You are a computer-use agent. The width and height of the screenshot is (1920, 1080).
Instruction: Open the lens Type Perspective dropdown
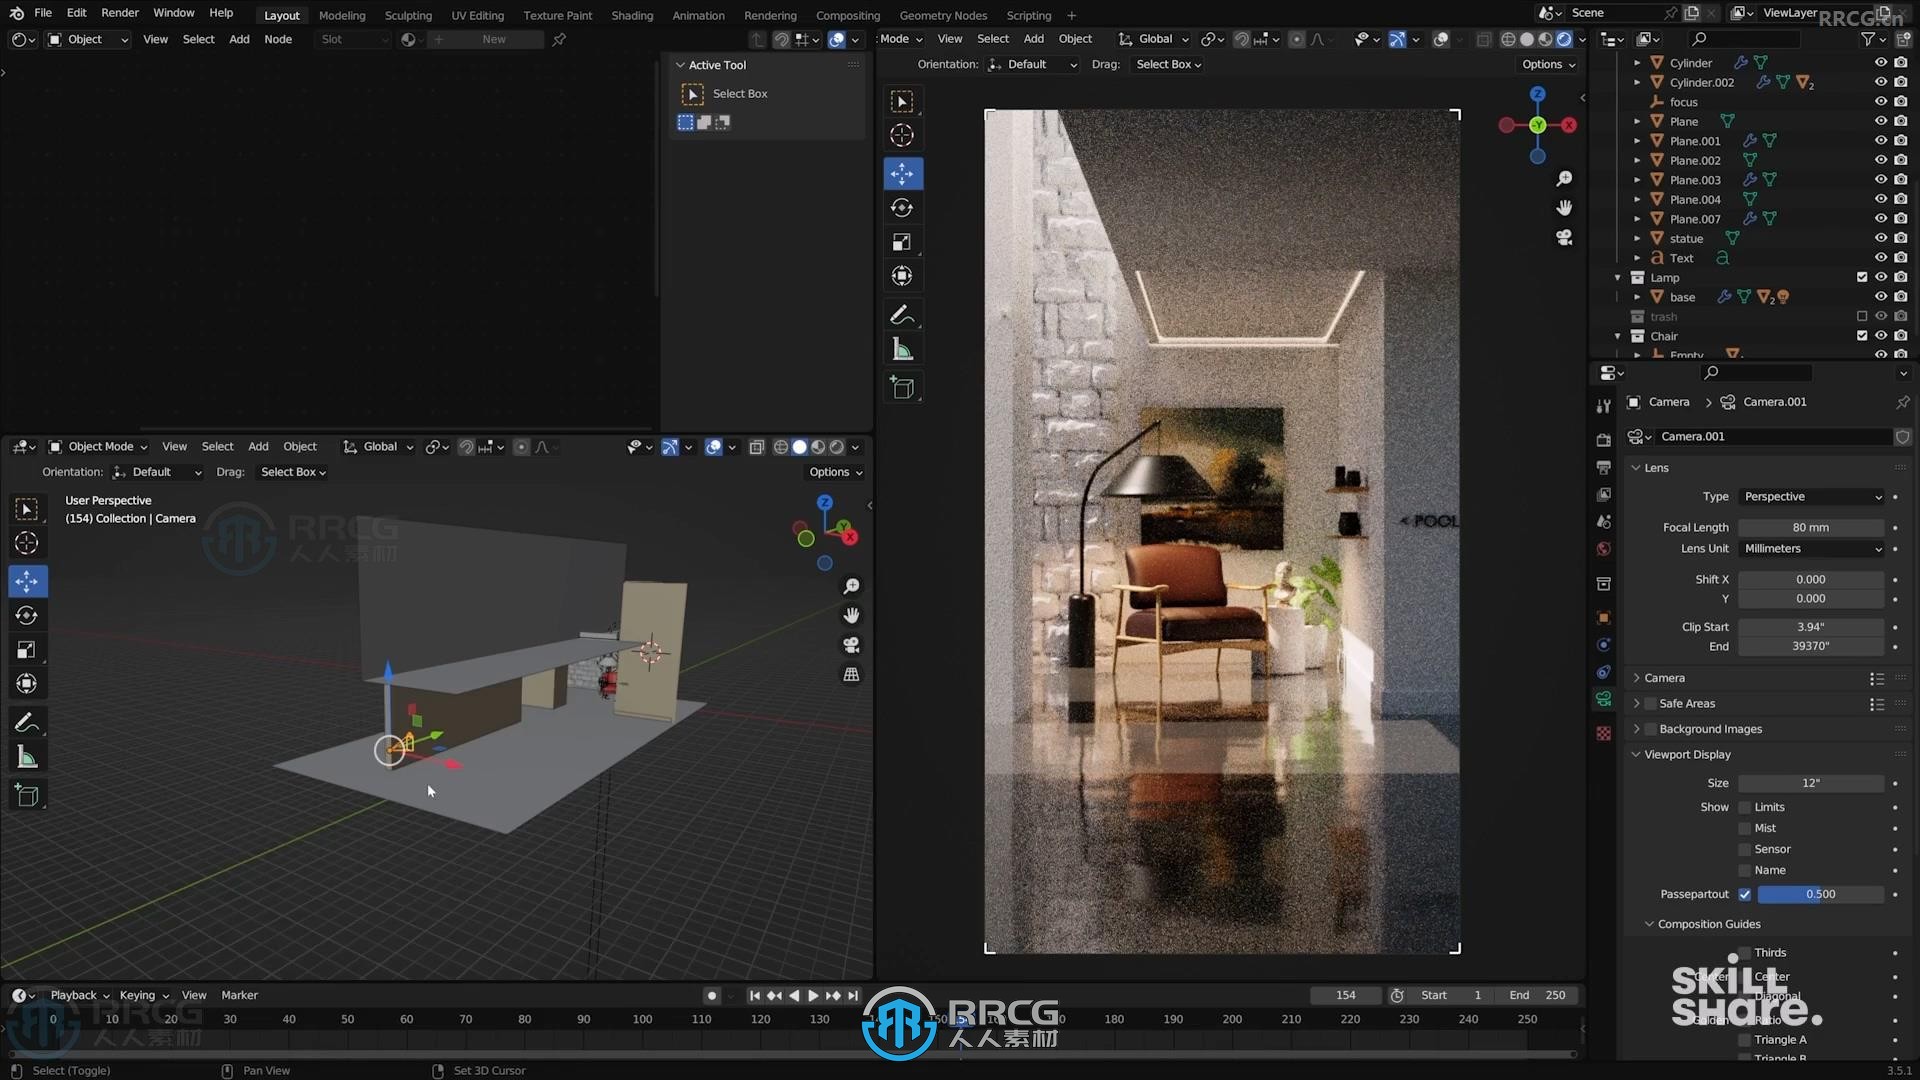coord(1812,497)
